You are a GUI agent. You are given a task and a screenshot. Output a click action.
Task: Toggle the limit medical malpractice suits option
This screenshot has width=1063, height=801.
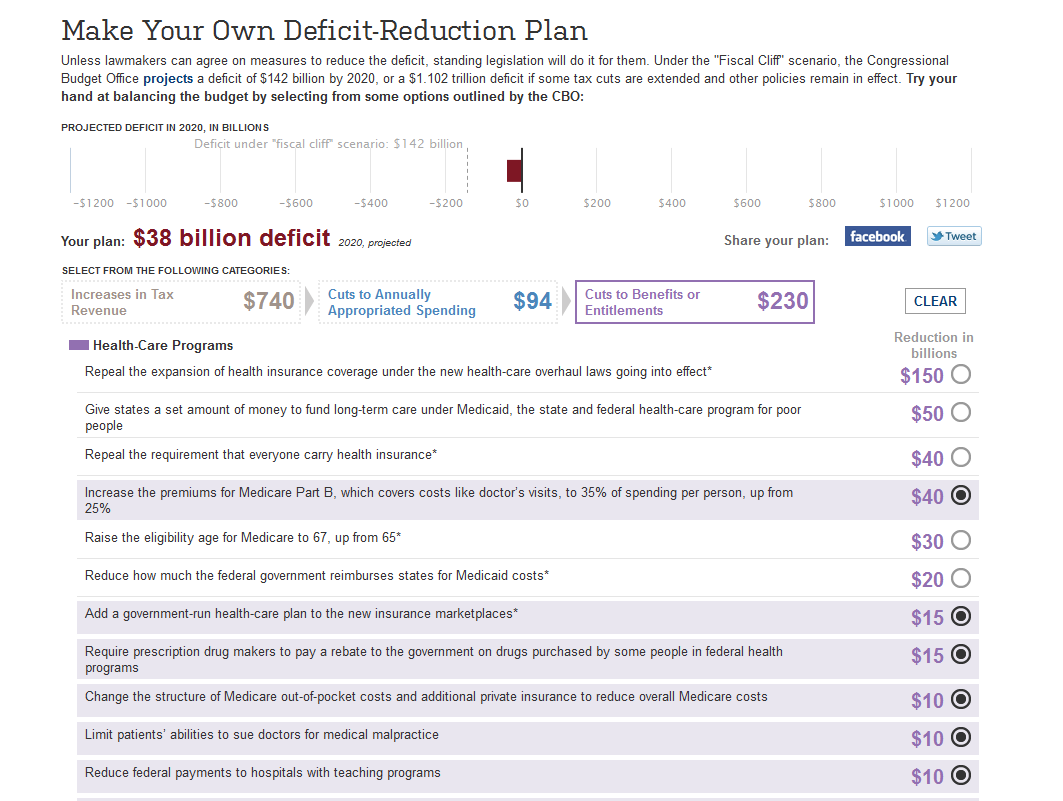pos(961,737)
